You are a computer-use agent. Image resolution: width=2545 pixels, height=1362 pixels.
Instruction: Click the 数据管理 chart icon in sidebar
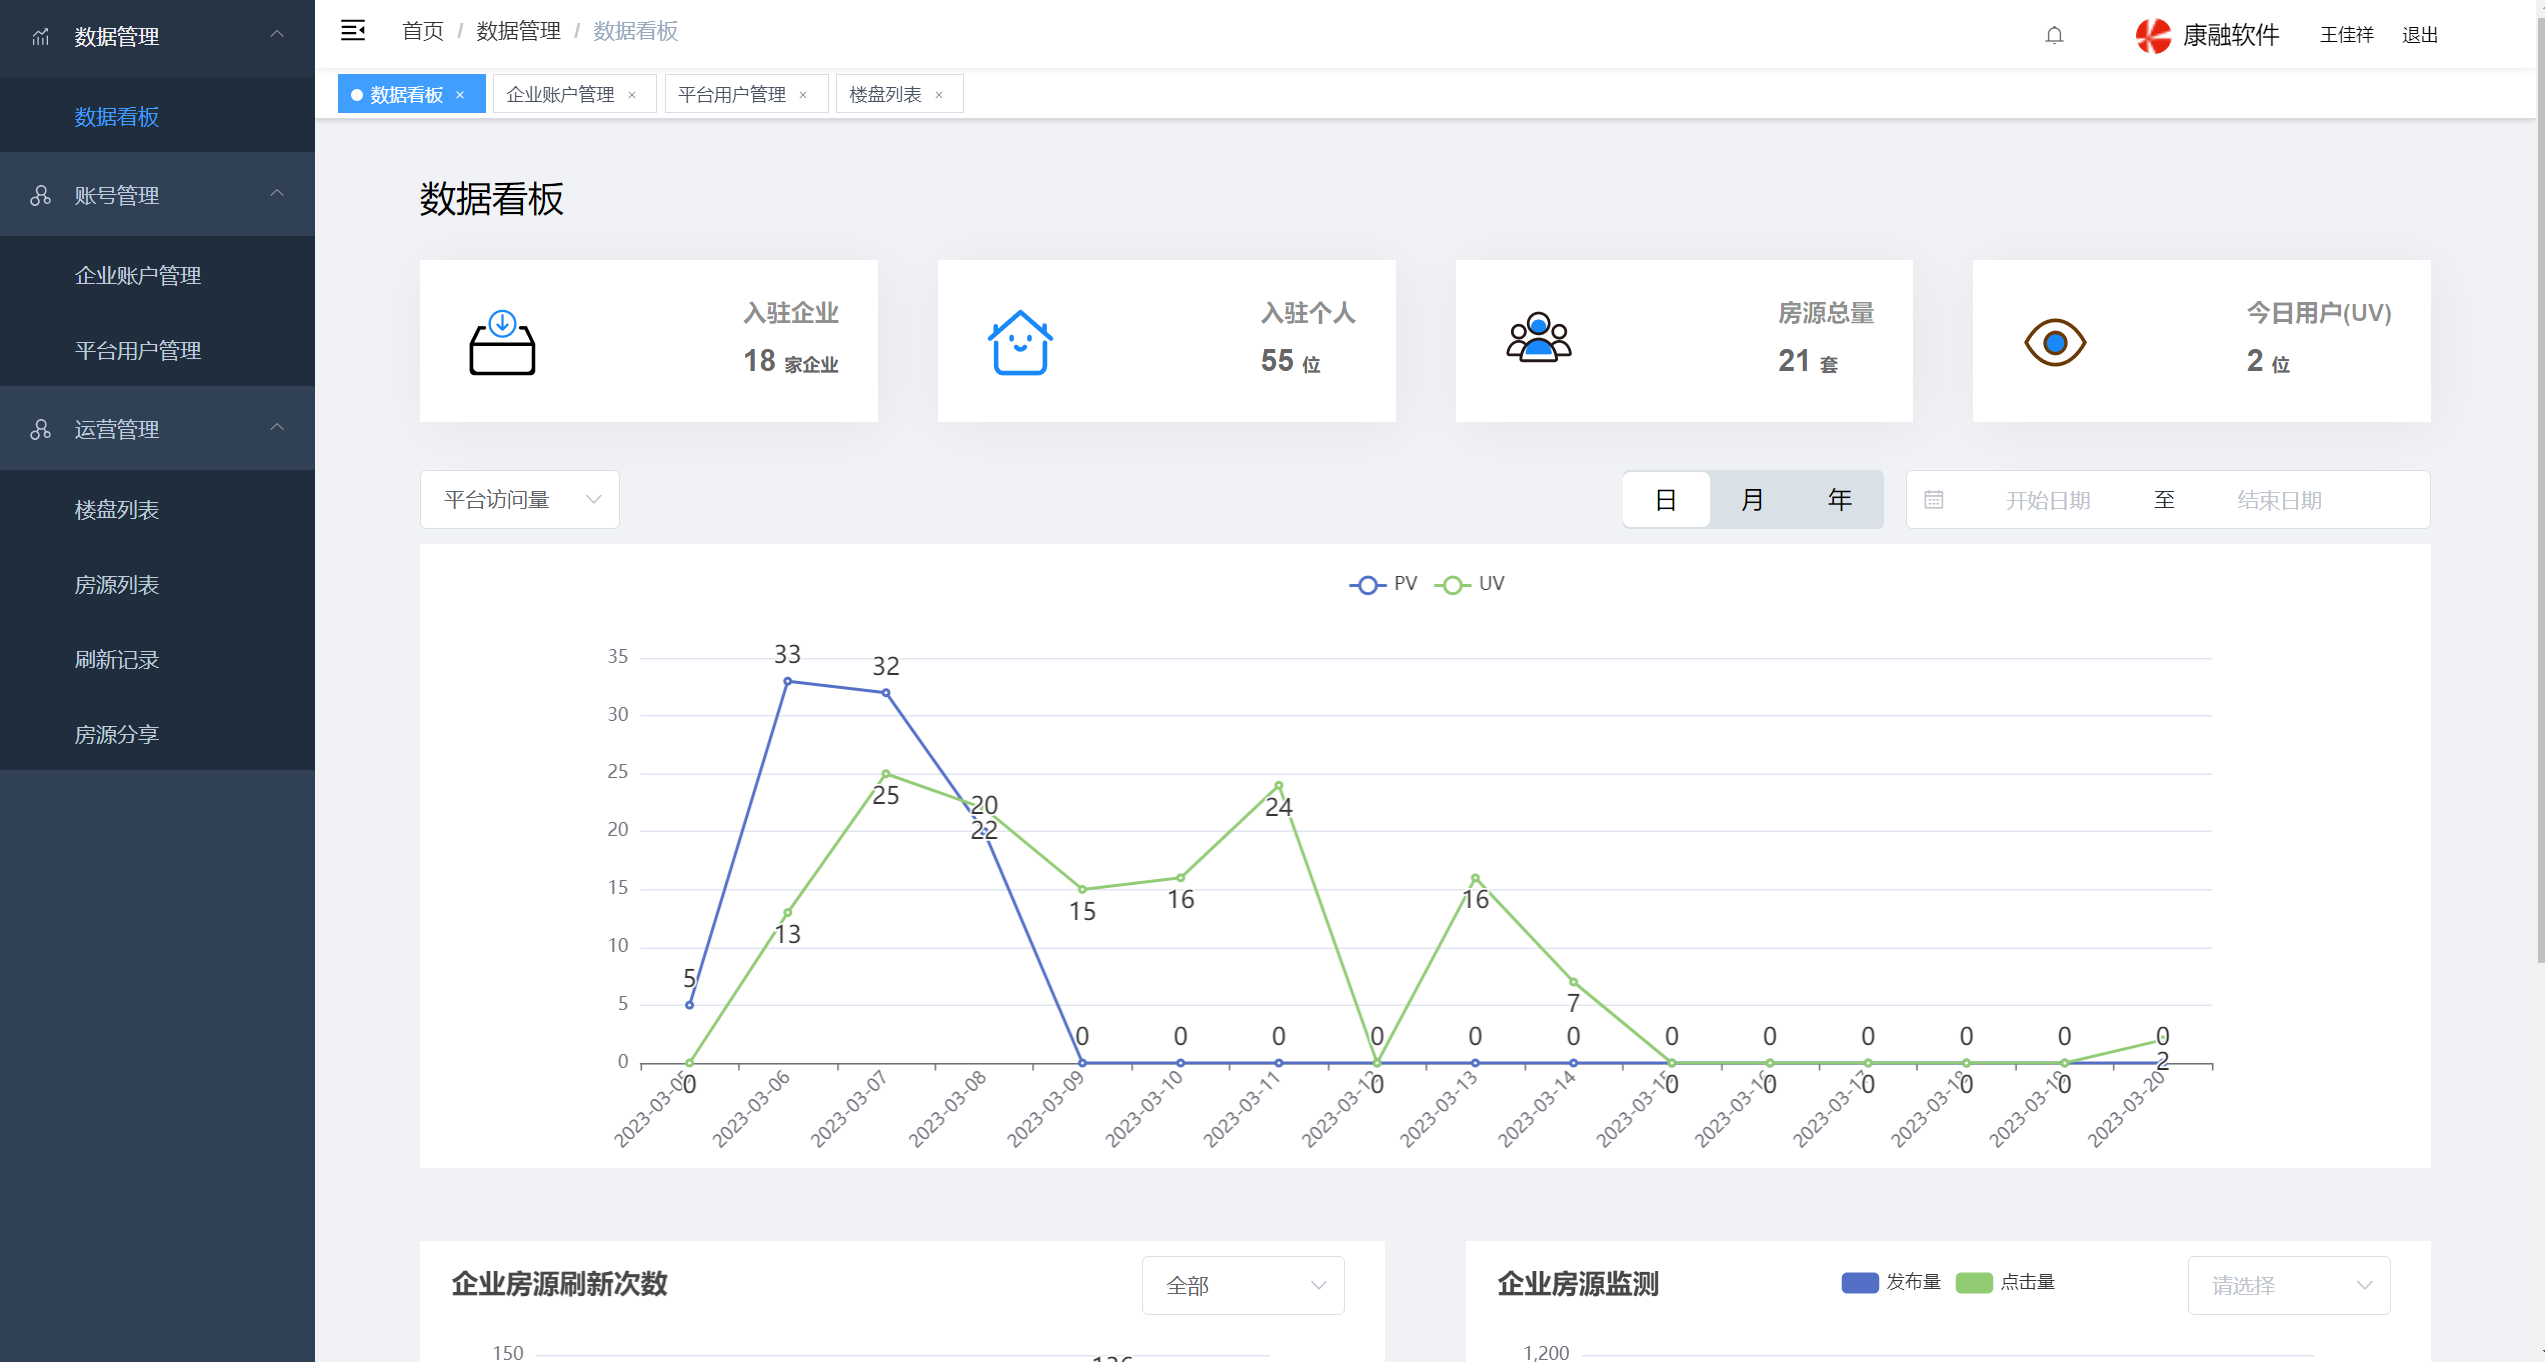pyautogui.click(x=41, y=37)
